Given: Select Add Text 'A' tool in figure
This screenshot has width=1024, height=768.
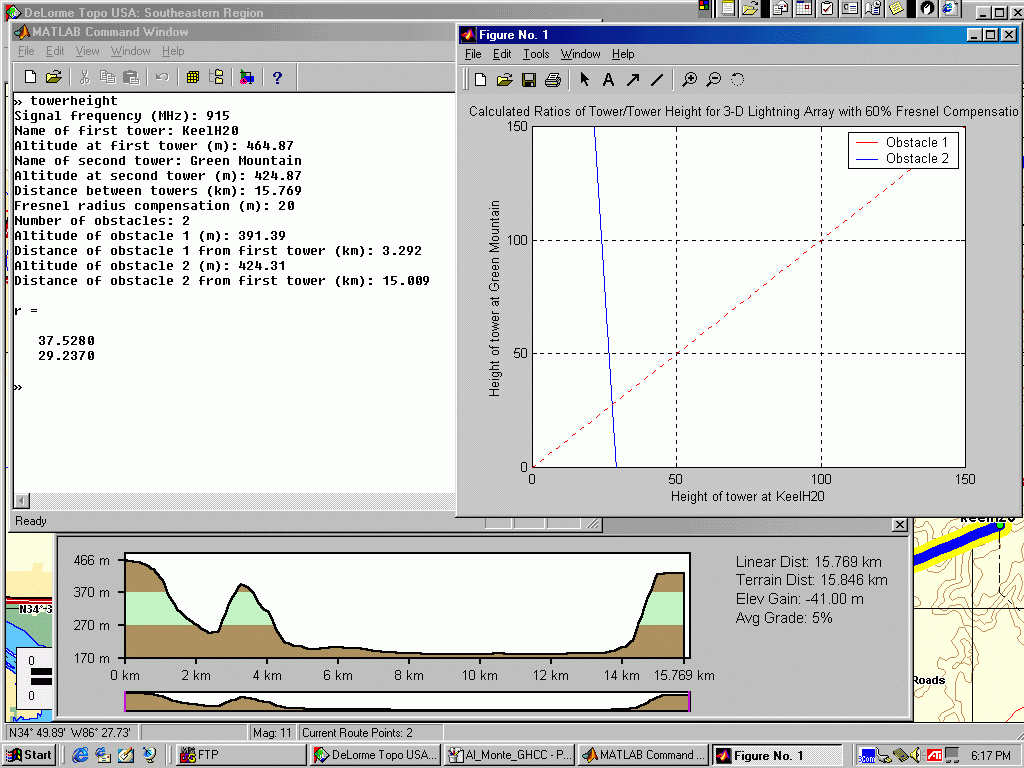Looking at the screenshot, I should point(608,80).
